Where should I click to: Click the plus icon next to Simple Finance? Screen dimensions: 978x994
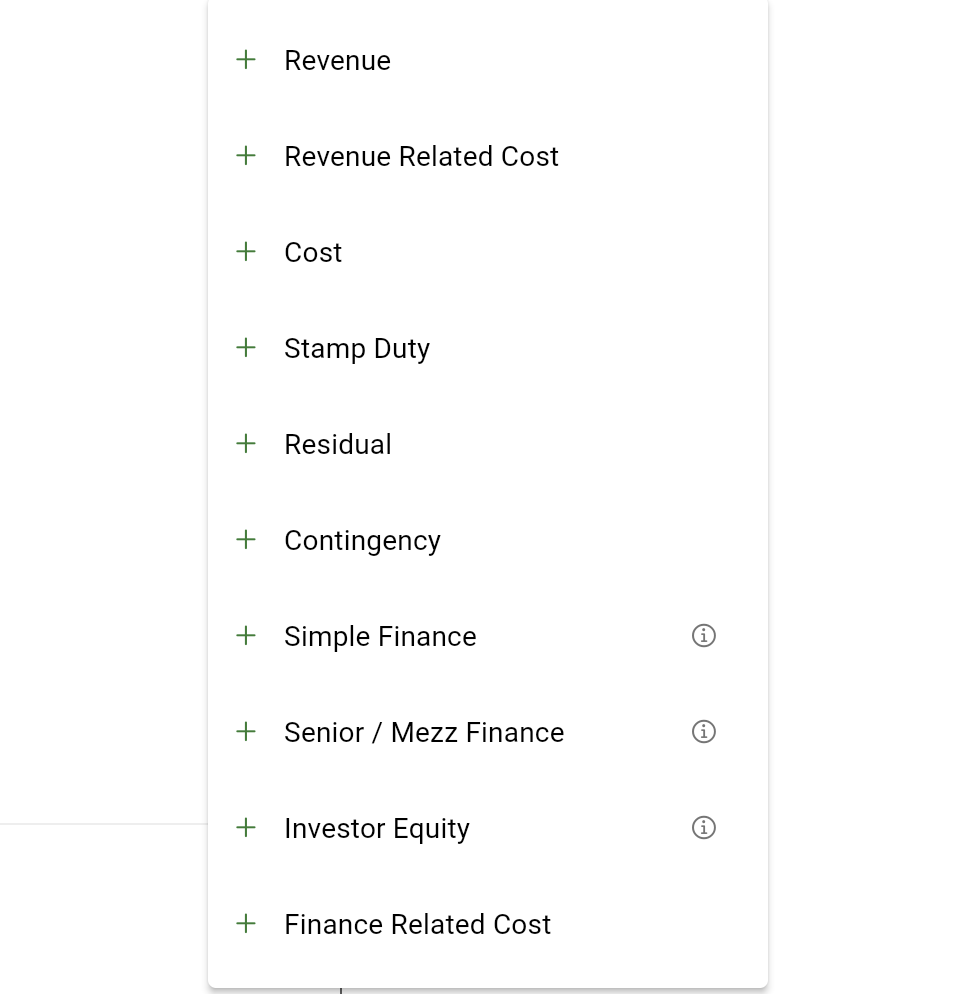tap(246, 636)
